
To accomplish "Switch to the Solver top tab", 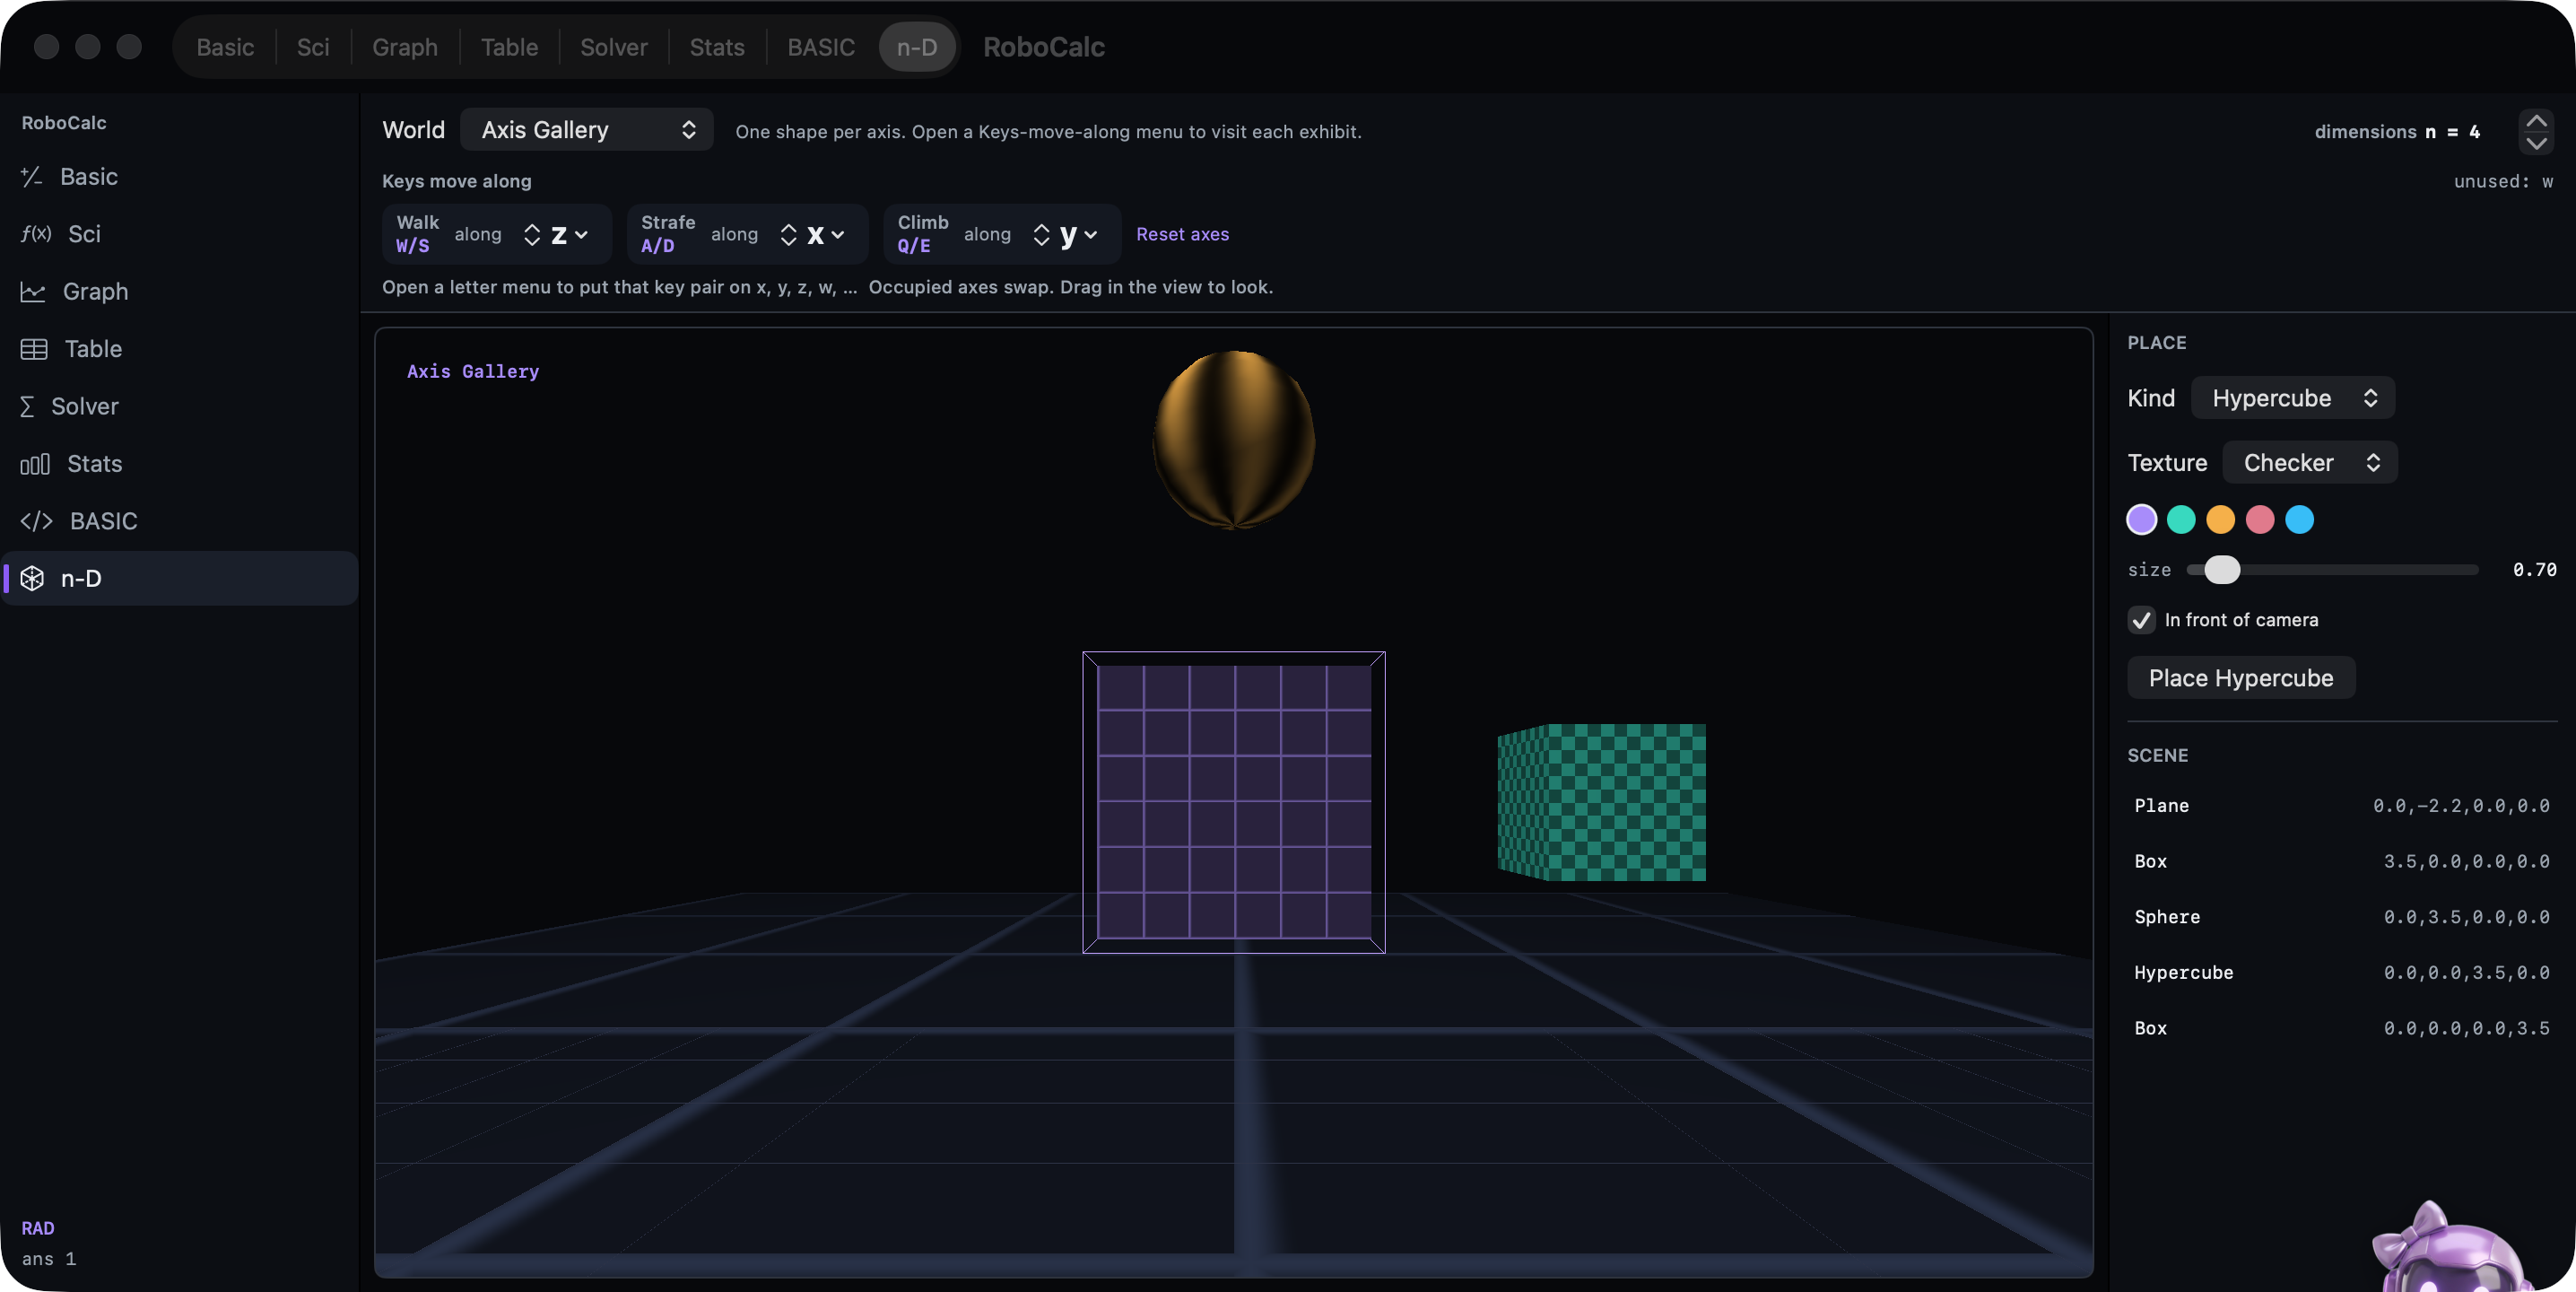I will coord(614,47).
